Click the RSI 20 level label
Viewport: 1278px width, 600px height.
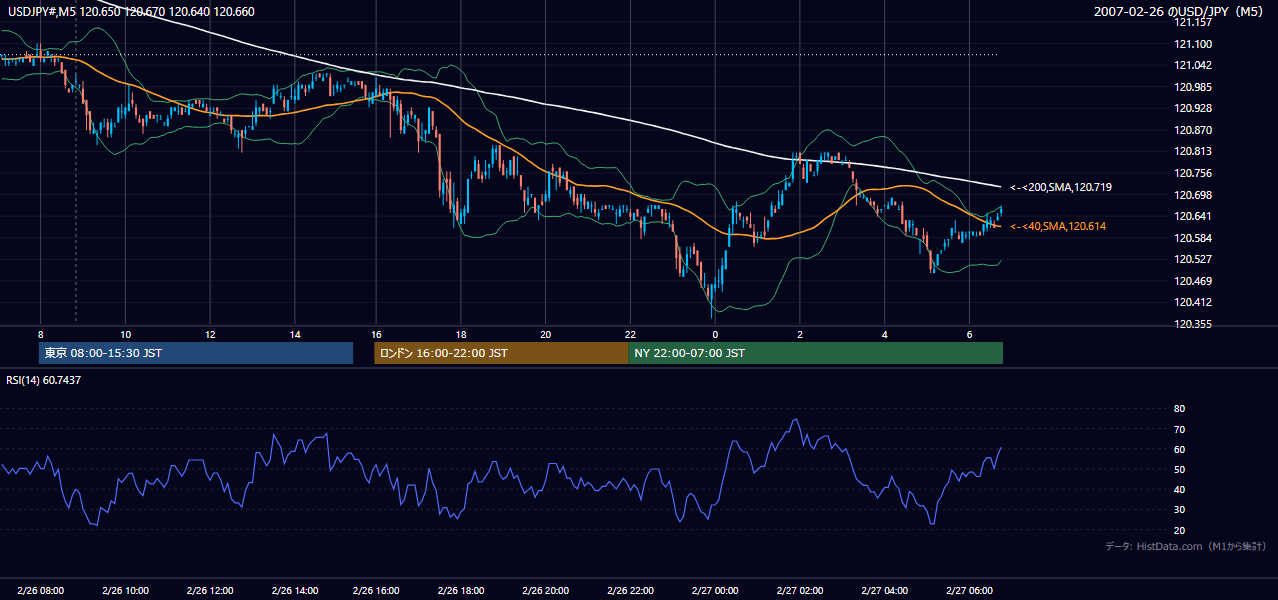coord(1179,530)
